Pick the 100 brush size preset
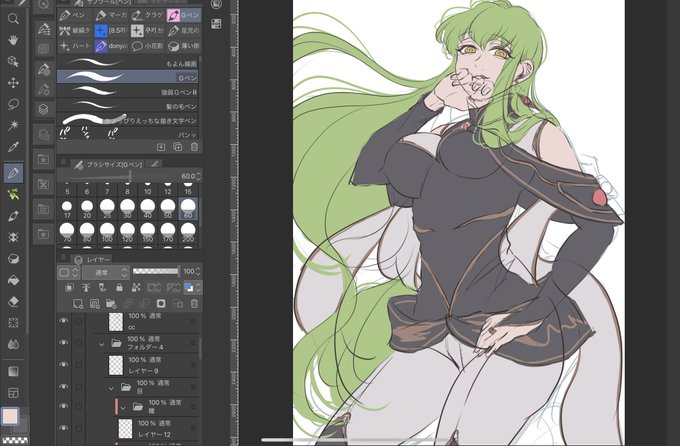Image resolution: width=680 pixels, height=446 pixels. coord(107,232)
